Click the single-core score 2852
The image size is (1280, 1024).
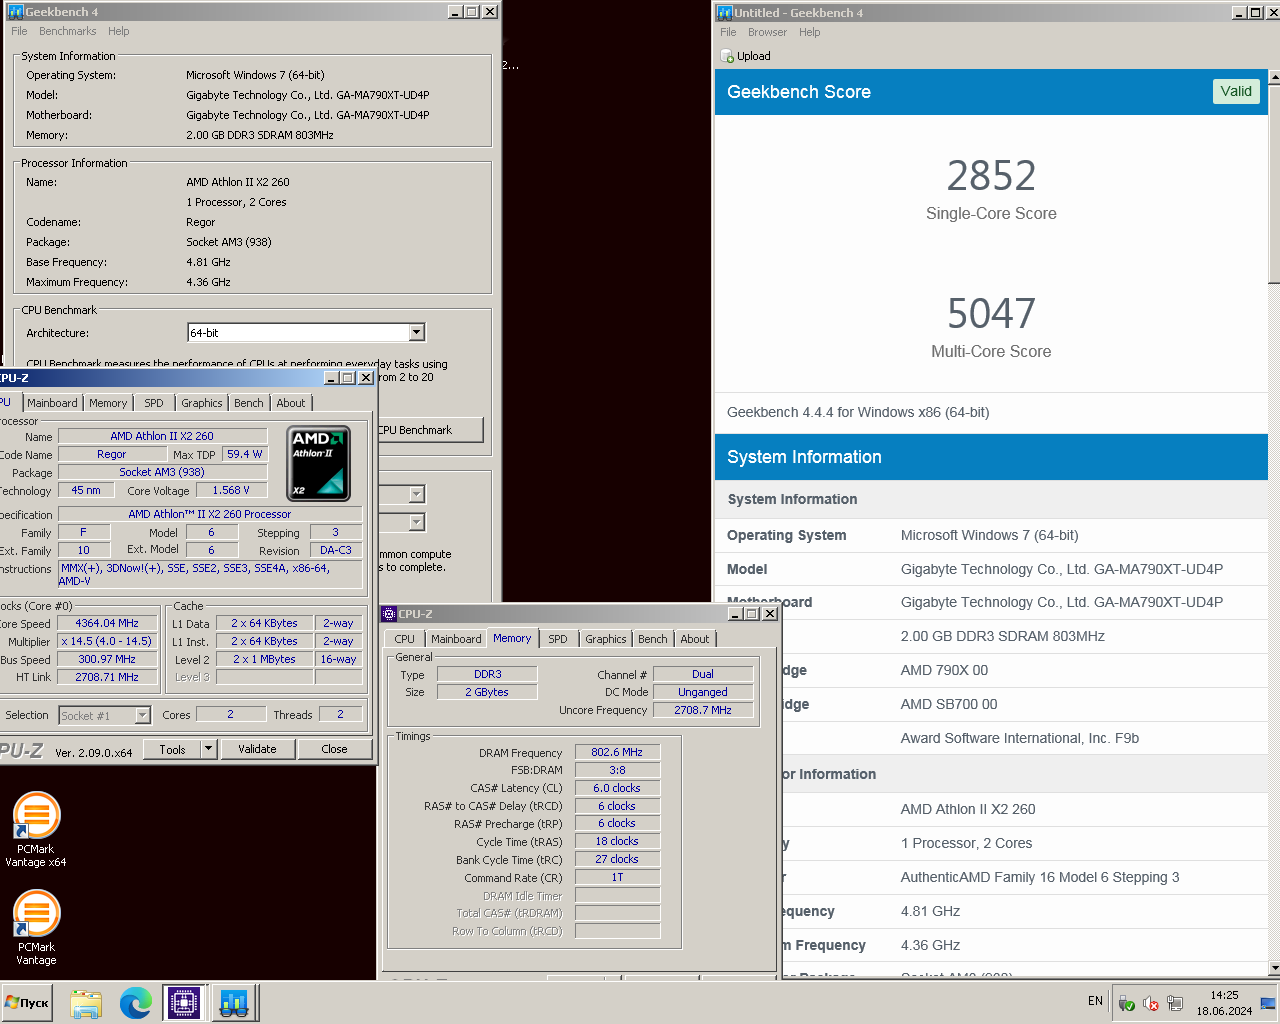[x=991, y=176]
